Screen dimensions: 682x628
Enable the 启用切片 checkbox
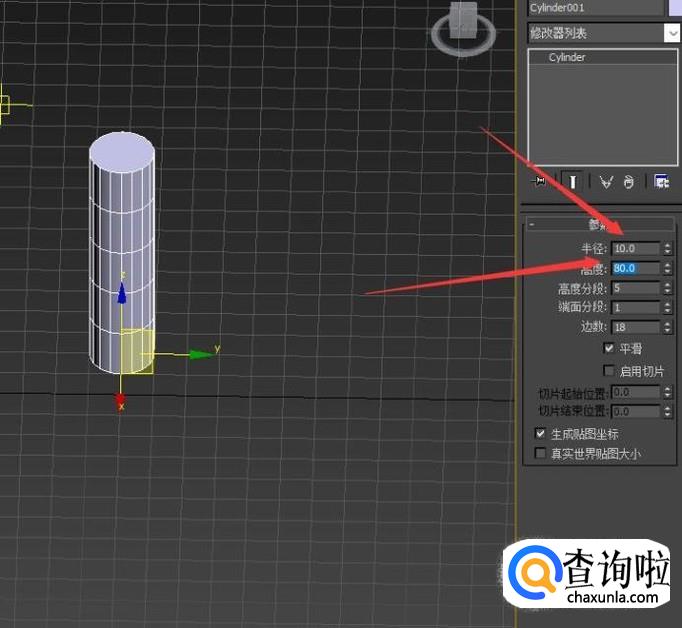(x=609, y=371)
